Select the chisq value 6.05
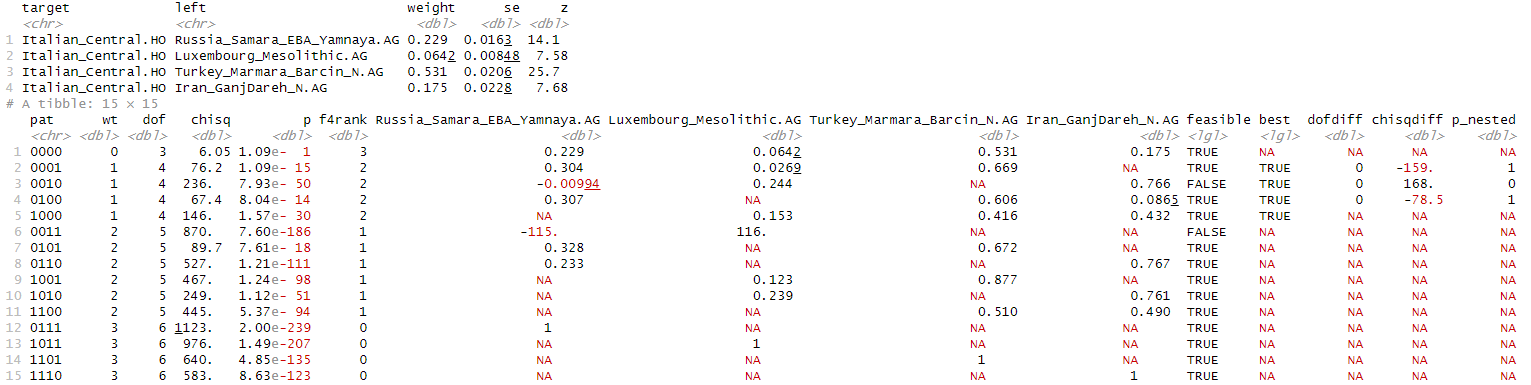Image resolution: width=1531 pixels, height=385 pixels. click(x=214, y=151)
